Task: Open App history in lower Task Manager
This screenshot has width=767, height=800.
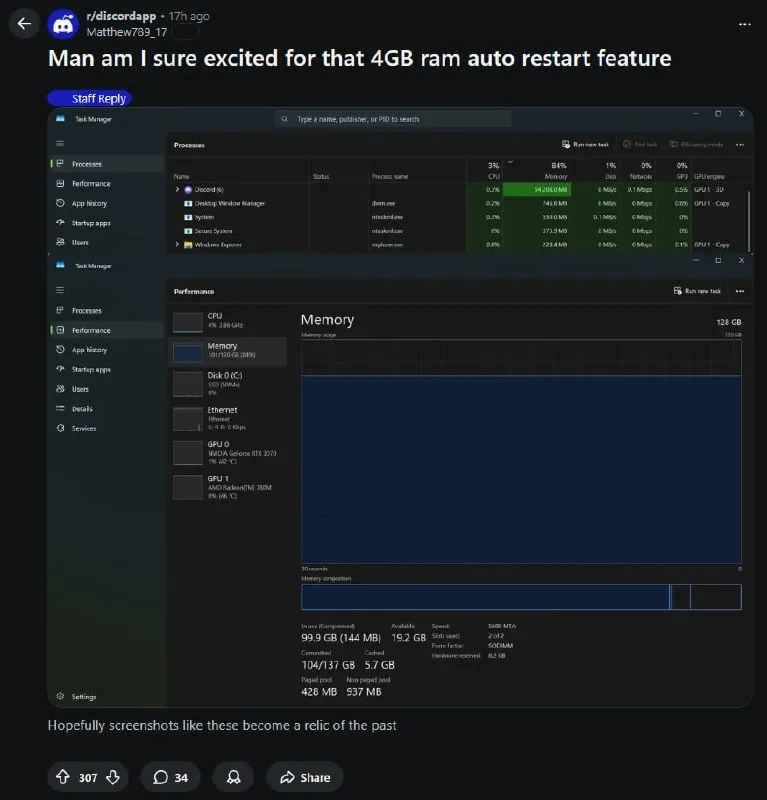Action: click(106, 349)
